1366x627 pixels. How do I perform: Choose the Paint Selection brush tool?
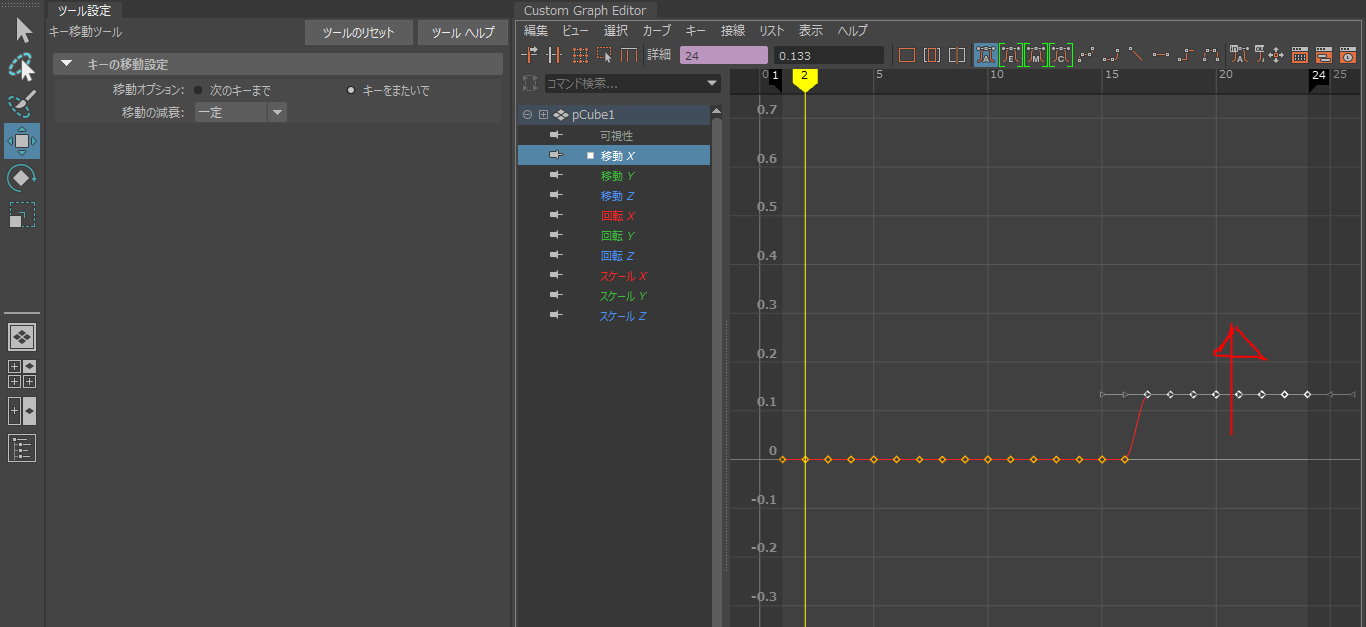(22, 104)
